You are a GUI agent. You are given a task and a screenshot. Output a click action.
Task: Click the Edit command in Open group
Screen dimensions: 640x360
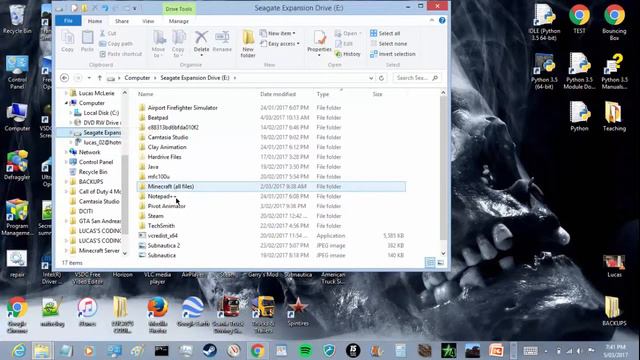pos(344,44)
